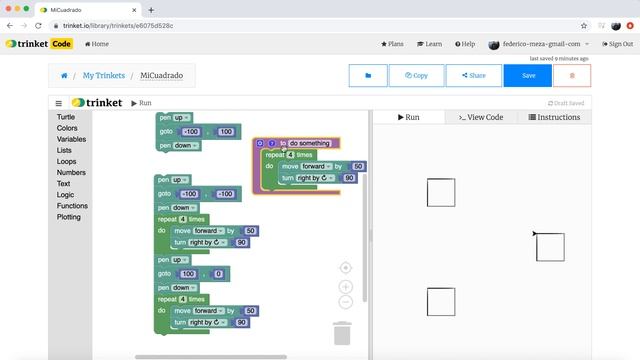
Task: Edit the first goto x value -100
Action: 191,132
